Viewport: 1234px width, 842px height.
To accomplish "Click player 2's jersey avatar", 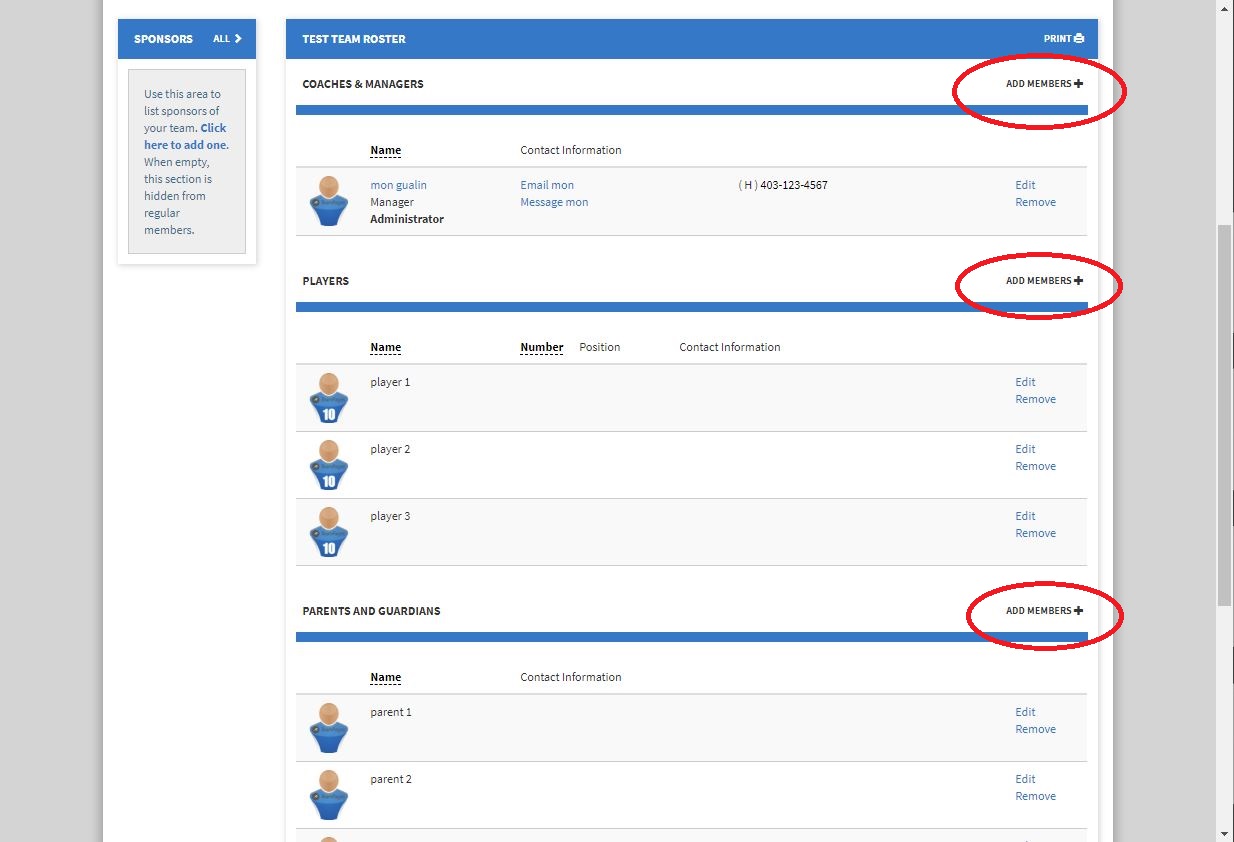I will click(x=329, y=465).
